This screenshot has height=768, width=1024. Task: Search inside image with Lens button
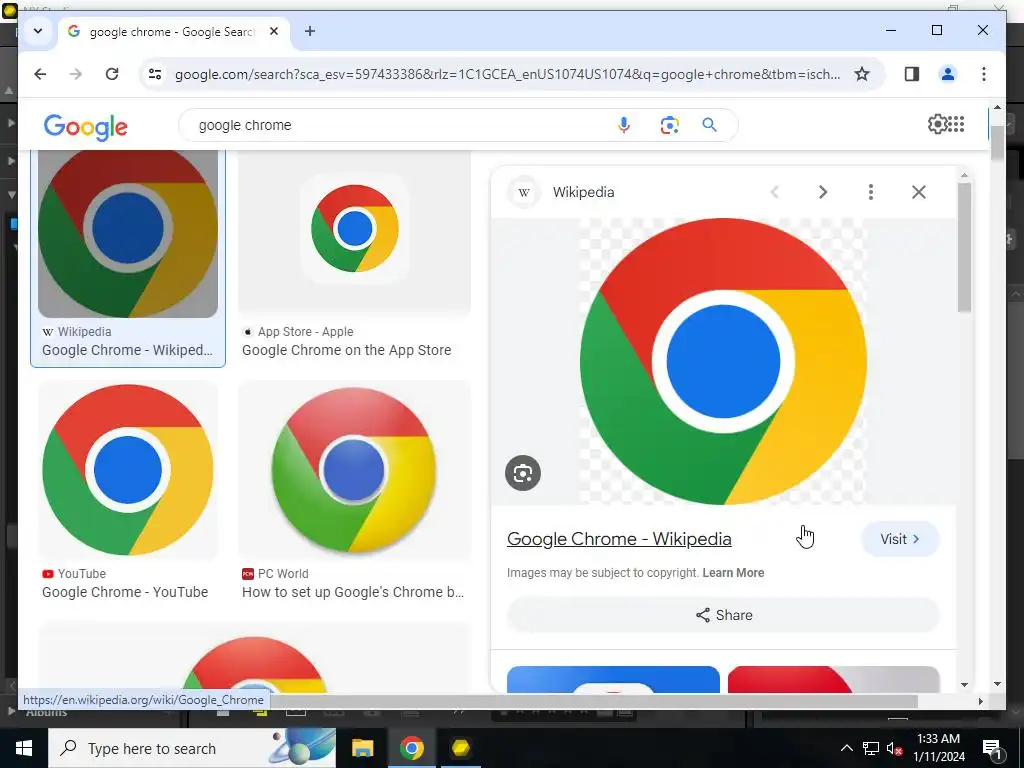tap(522, 473)
